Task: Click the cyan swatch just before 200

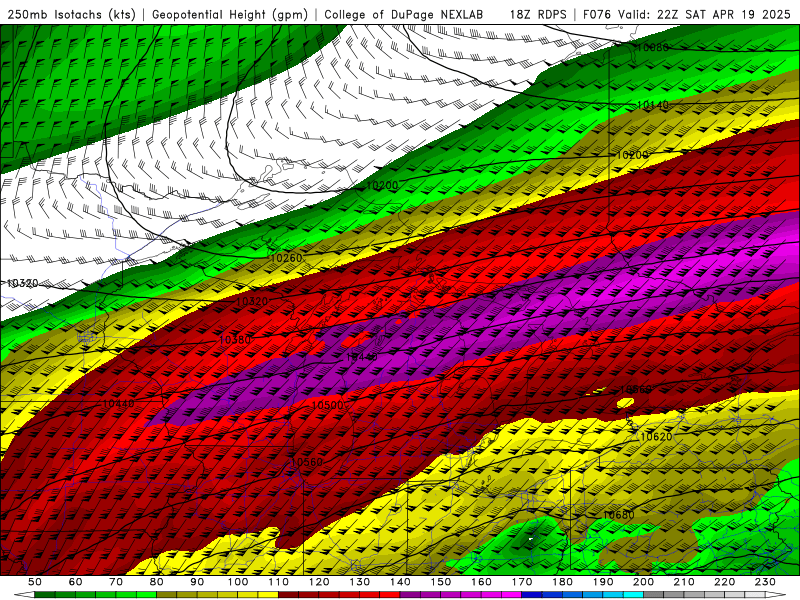Action: [x=634, y=595]
